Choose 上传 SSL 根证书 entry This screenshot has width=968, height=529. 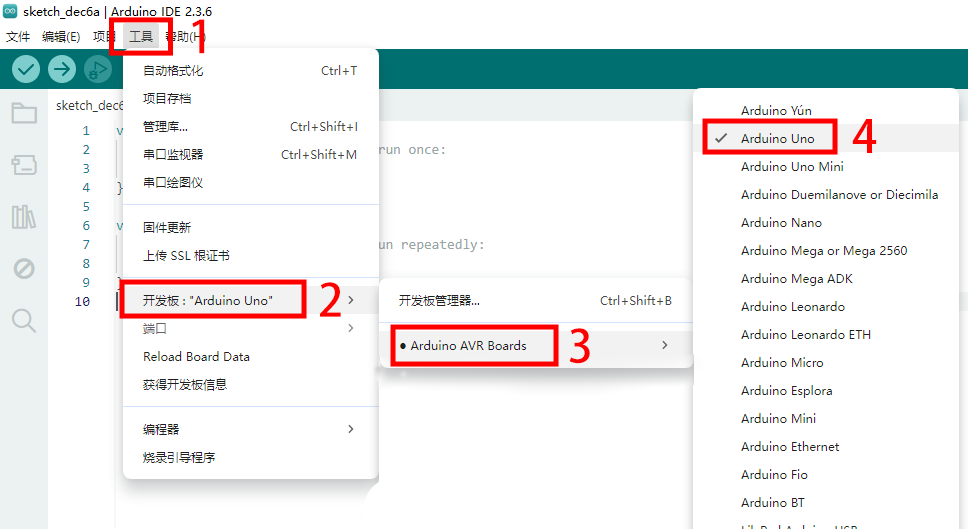[x=251, y=256]
